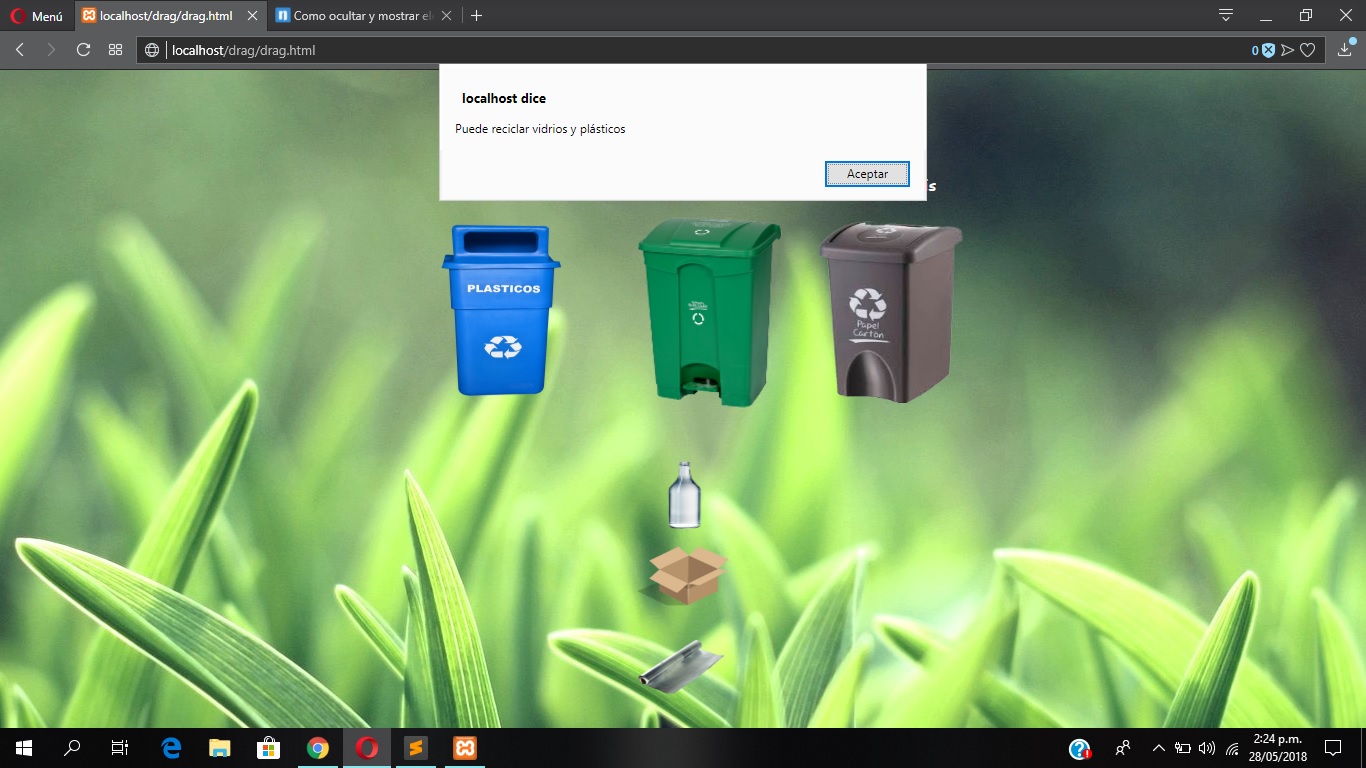Screen dimensions: 1366x768
Task: Open a new tab with the plus button
Action: point(477,16)
